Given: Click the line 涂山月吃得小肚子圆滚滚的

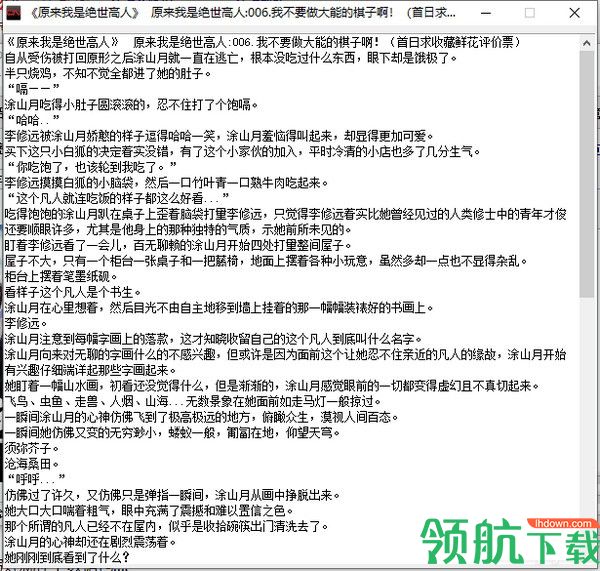Looking at the screenshot, I should point(131,104).
